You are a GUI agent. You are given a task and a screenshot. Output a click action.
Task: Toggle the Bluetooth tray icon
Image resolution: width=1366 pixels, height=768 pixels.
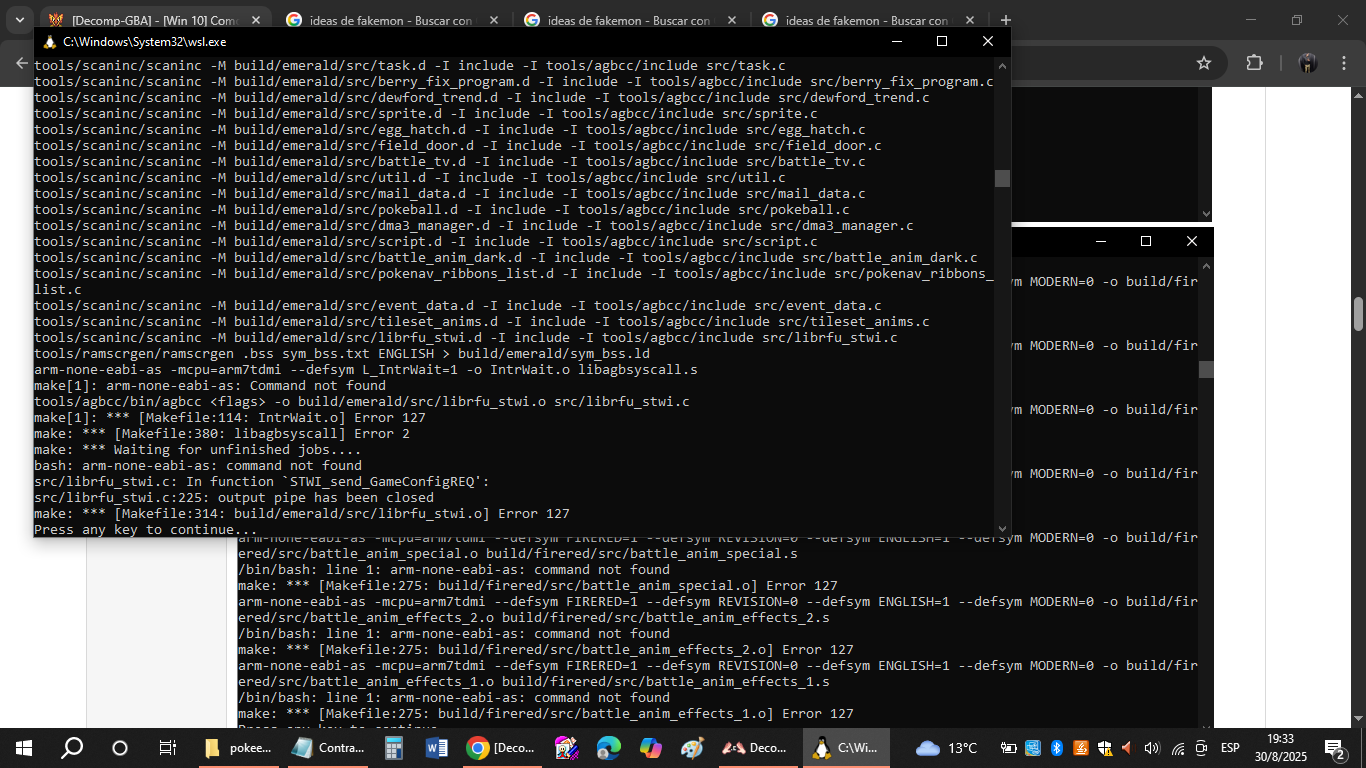(x=1057, y=748)
